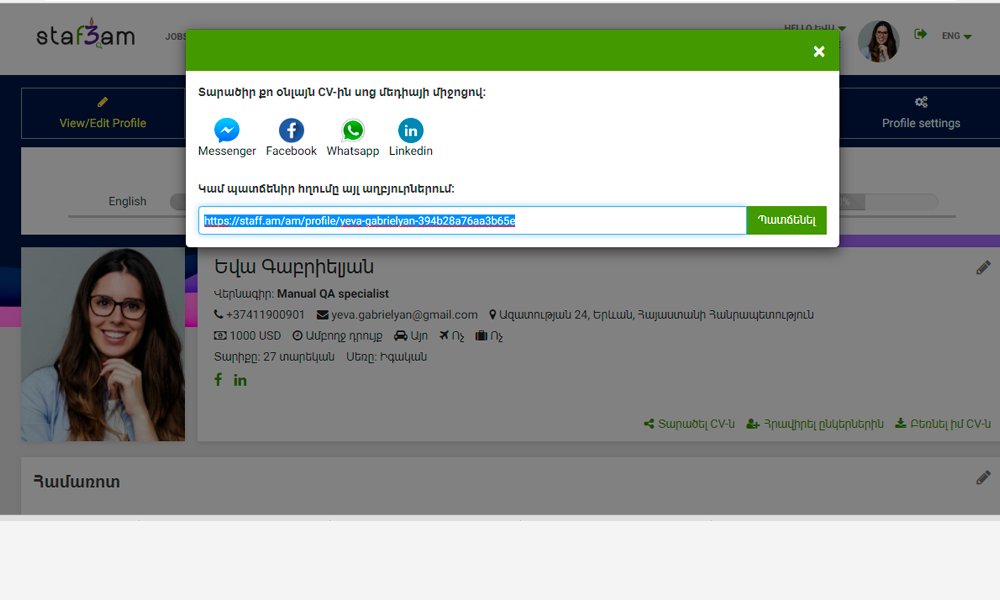Viewport: 1000px width, 600px height.
Task: Select the profile URL input field
Action: (472, 220)
